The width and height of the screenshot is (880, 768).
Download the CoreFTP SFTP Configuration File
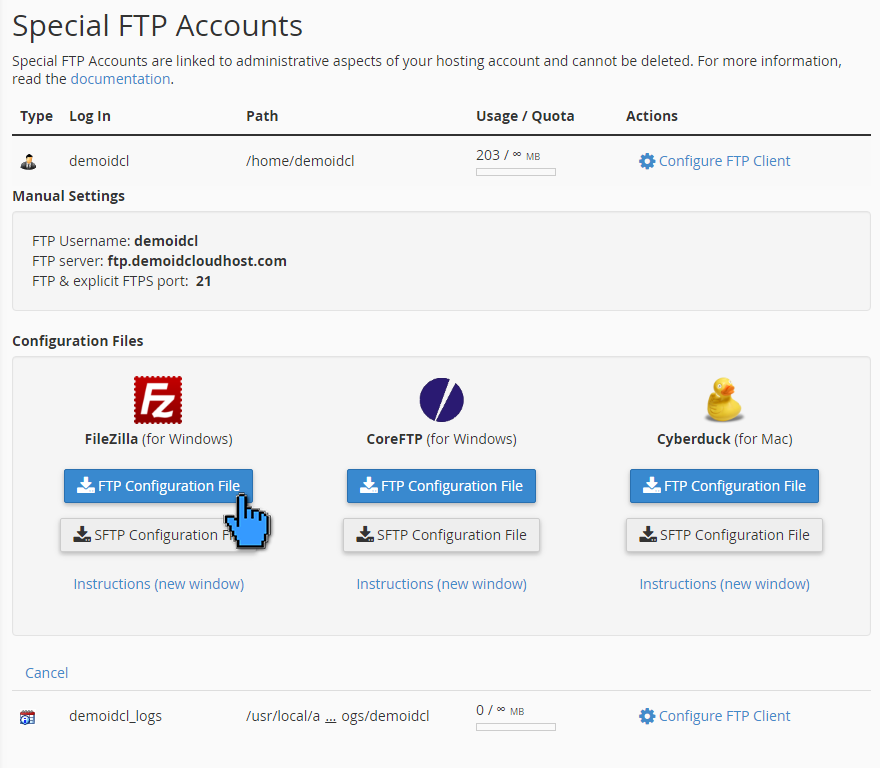pyautogui.click(x=441, y=534)
